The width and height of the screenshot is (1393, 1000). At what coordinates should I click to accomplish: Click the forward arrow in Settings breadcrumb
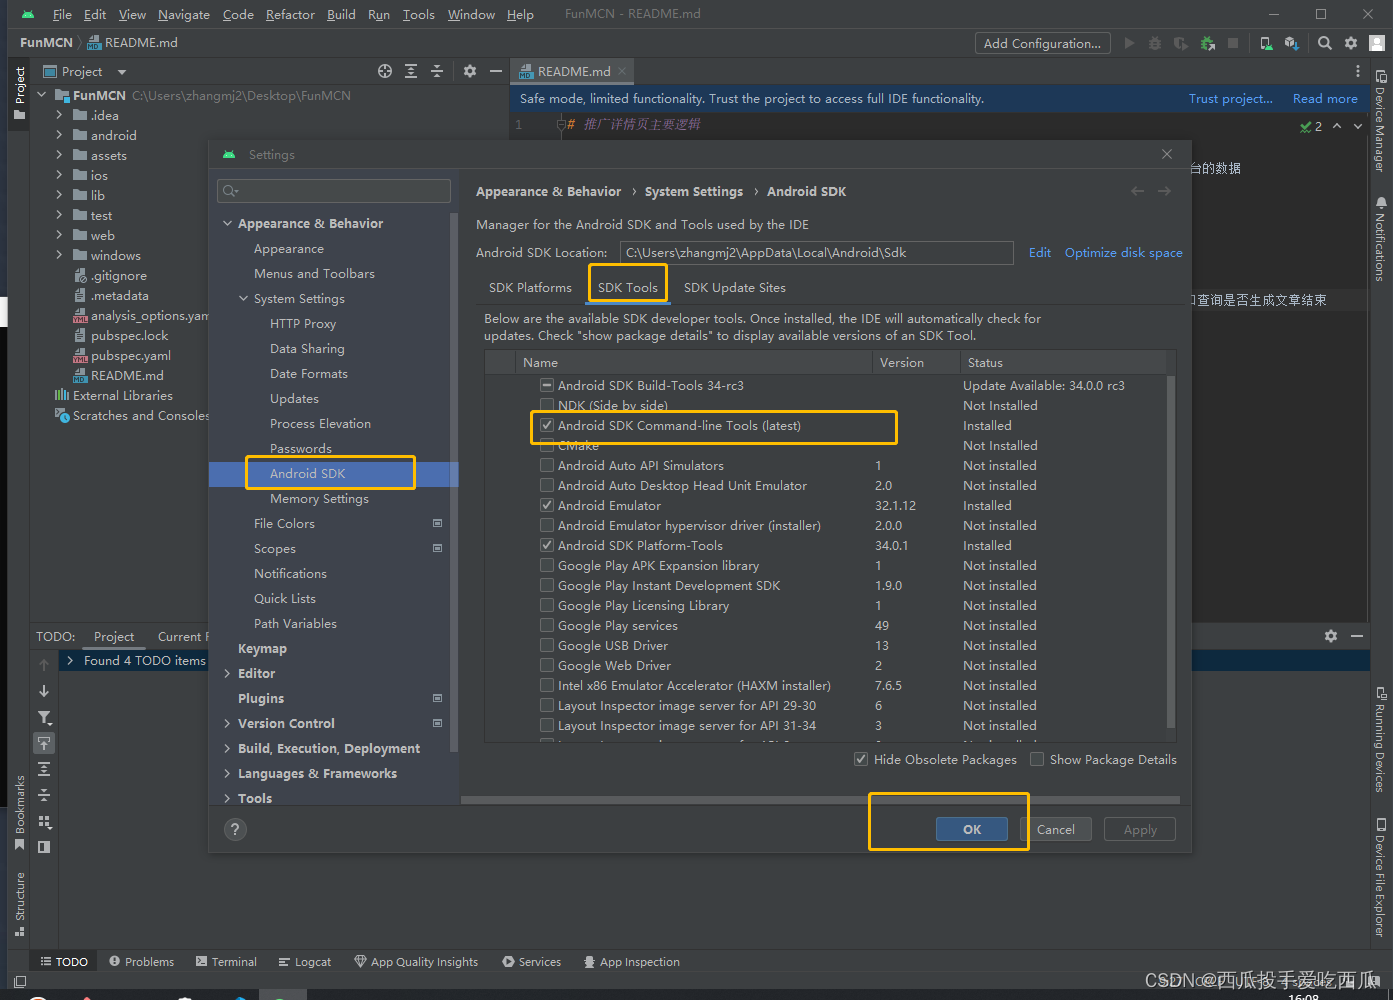[x=1164, y=191]
